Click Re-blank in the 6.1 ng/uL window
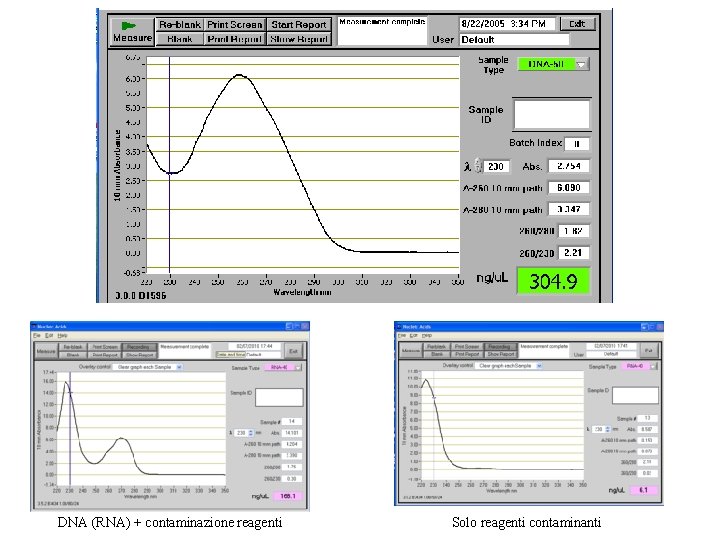The height and width of the screenshot is (540, 720). tap(437, 346)
